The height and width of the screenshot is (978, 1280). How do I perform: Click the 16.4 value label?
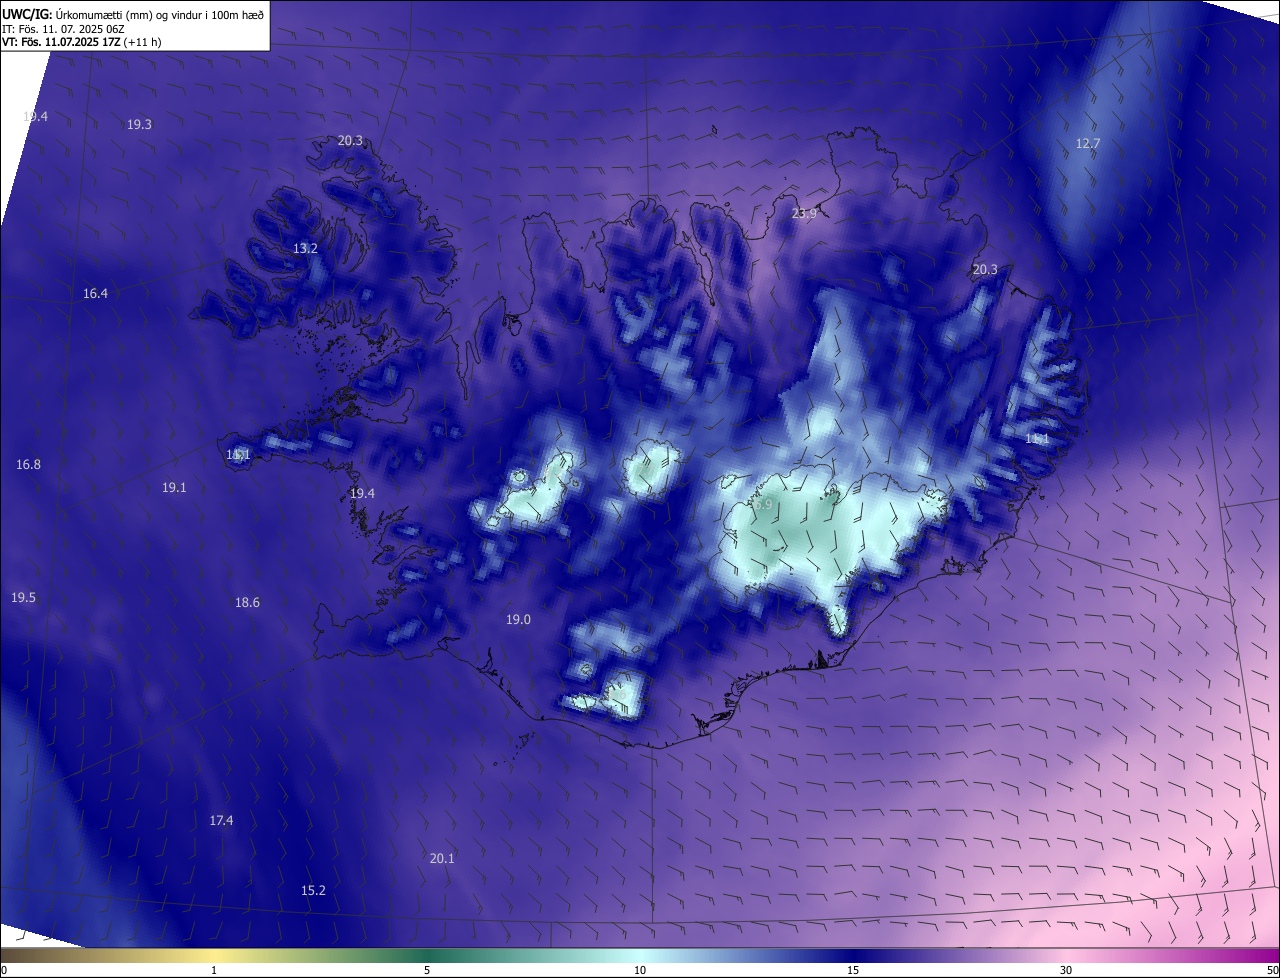(x=95, y=294)
